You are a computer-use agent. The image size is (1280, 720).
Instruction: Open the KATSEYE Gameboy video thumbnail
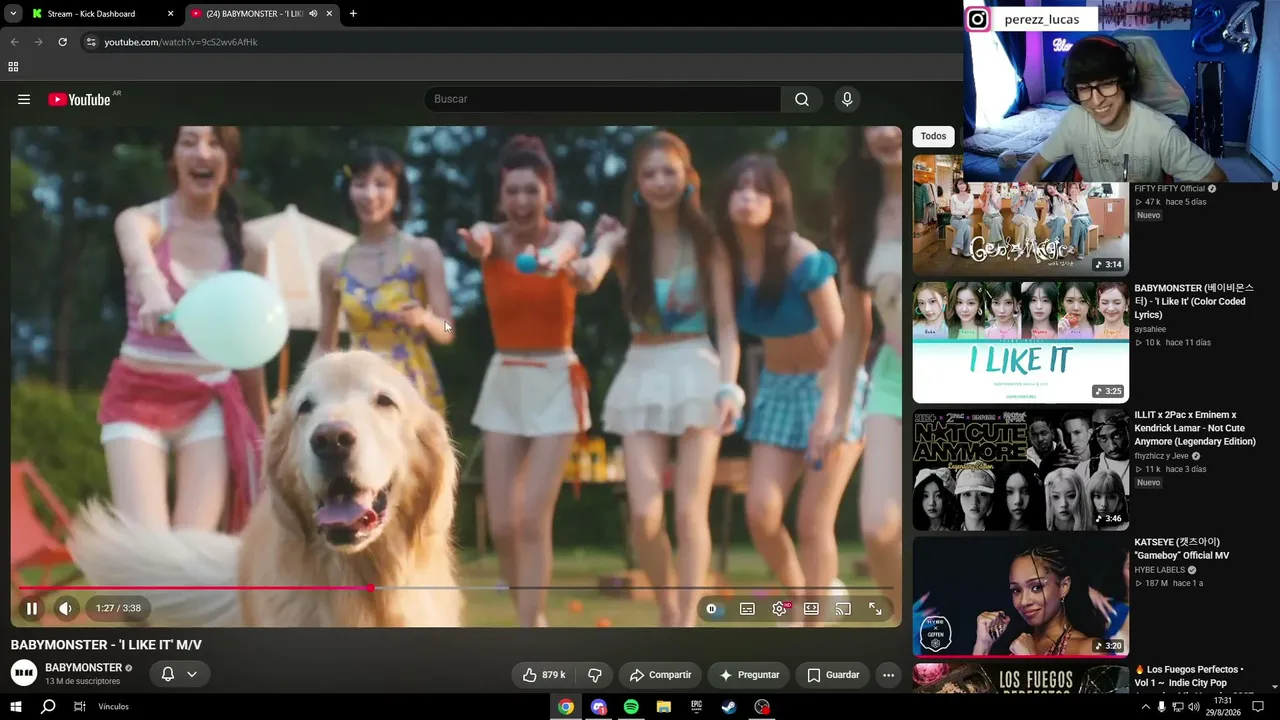1020,596
